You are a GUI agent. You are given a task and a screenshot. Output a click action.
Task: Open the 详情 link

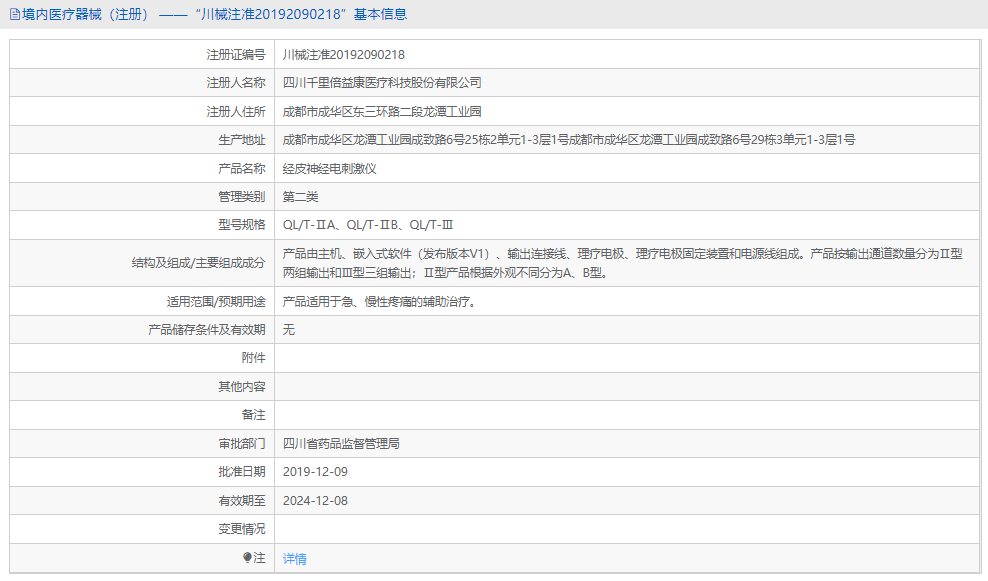(294, 559)
